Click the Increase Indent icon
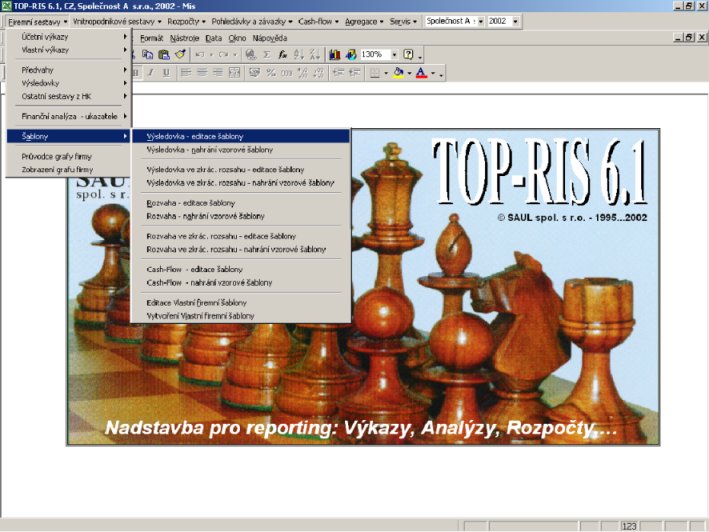This screenshot has height=532, width=709. [354, 73]
